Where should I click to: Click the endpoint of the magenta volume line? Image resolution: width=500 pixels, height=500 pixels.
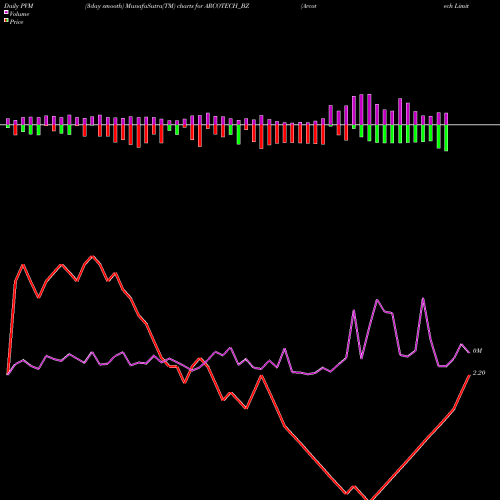469,352
